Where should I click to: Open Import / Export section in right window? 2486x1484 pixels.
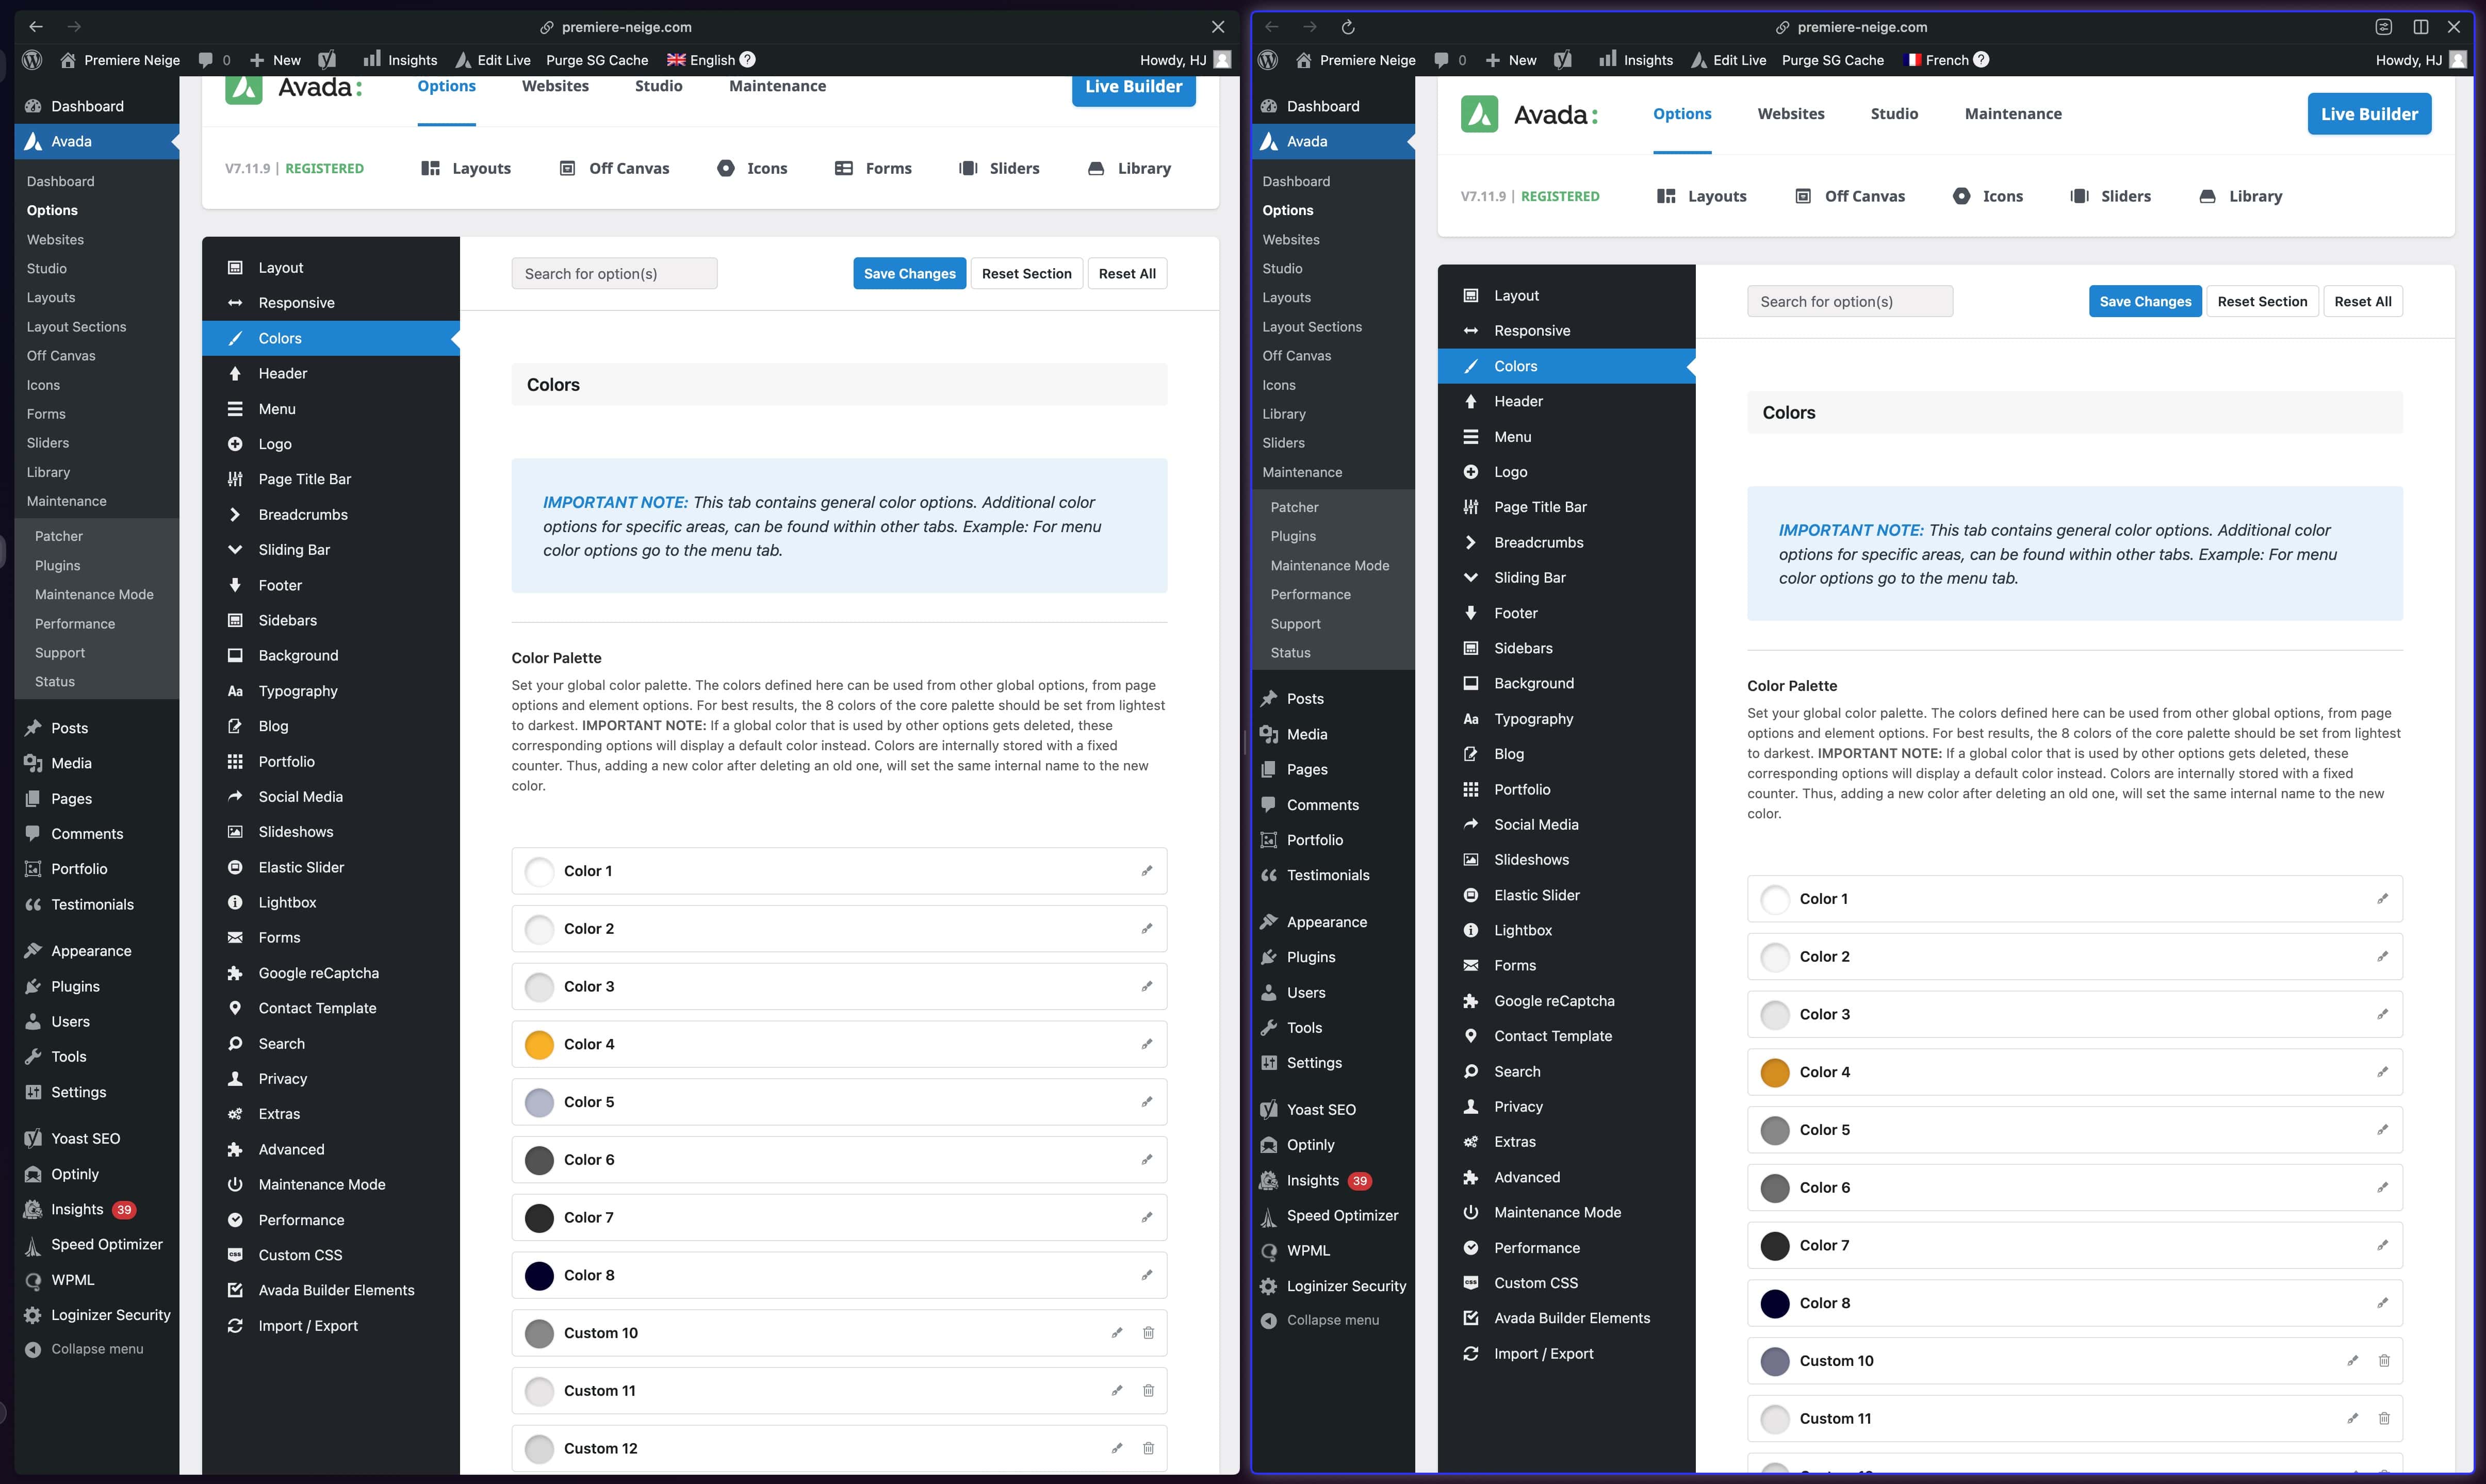1566,1354
